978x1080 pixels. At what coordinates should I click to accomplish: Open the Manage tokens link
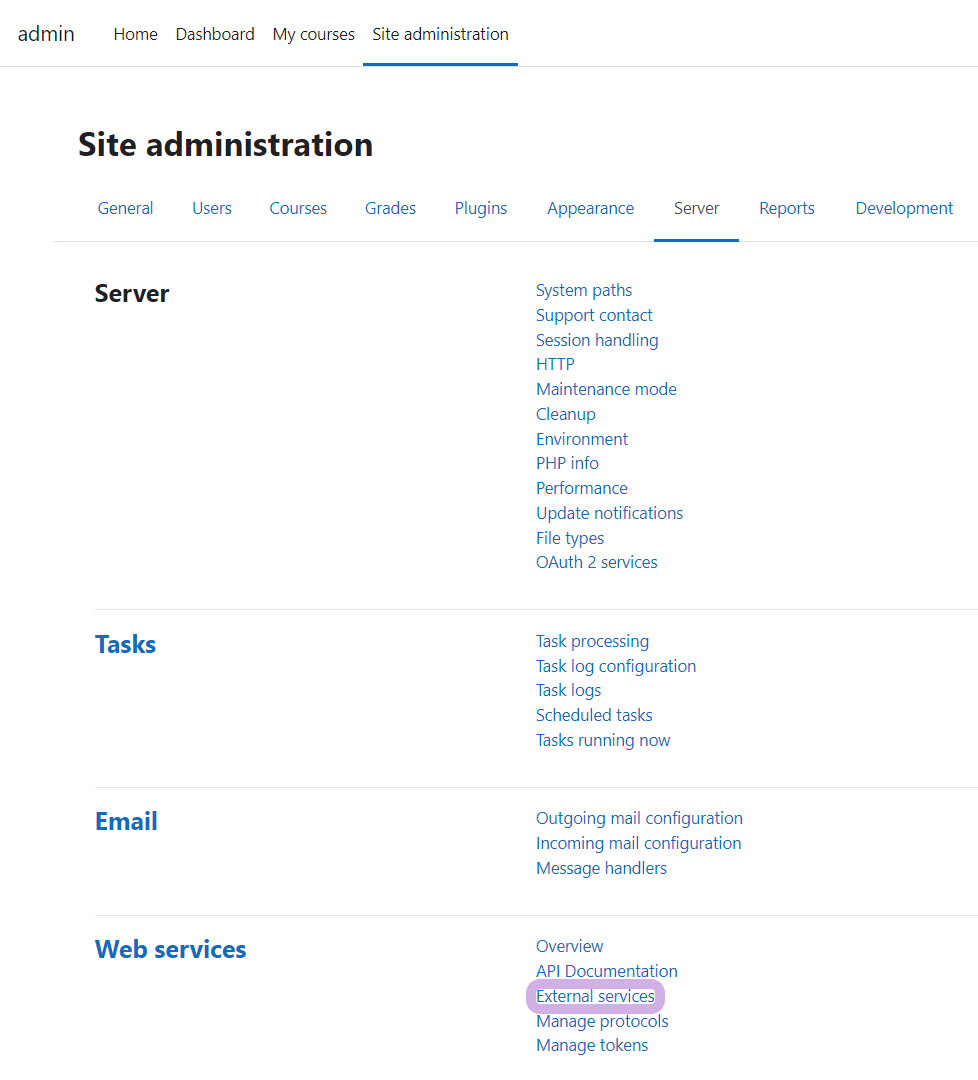(x=592, y=1045)
